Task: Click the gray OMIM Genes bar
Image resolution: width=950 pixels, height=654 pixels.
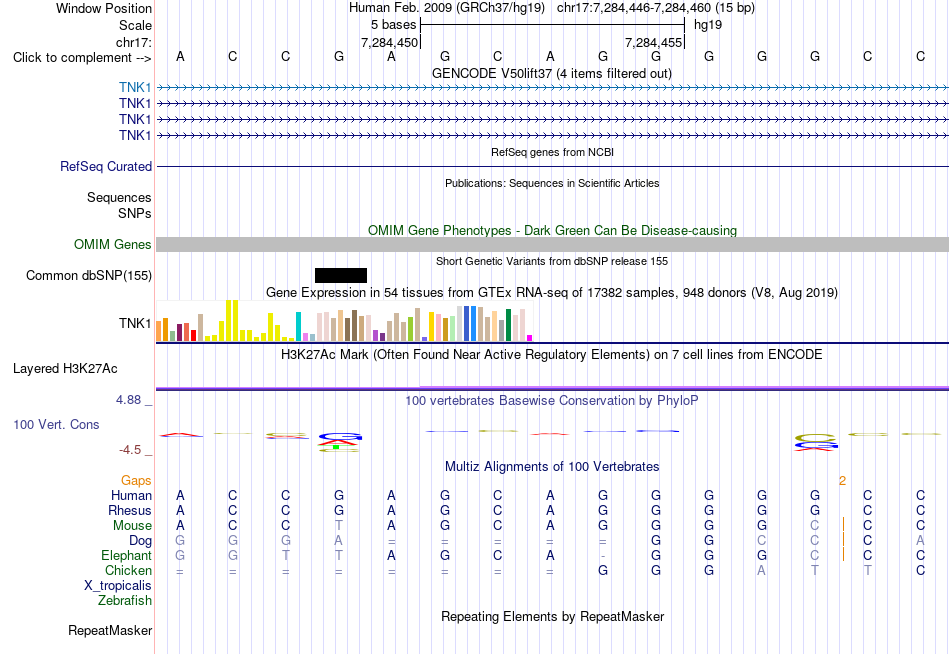Action: (x=552, y=244)
